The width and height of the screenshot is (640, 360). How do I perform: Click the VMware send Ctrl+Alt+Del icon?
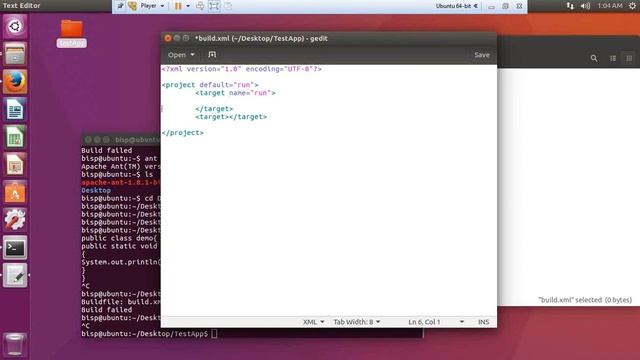point(200,6)
